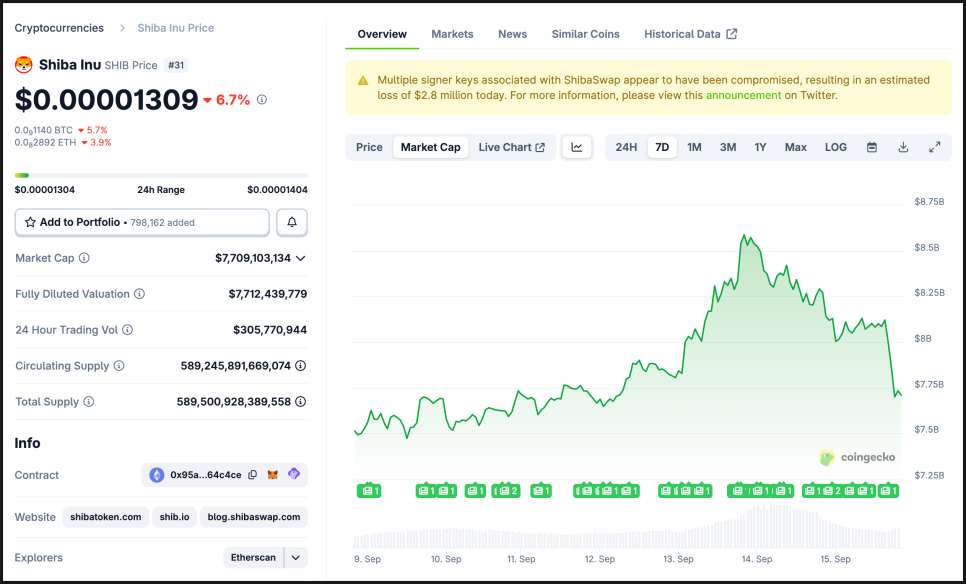Screen dimensions: 966x584
Task: Open the Markets tab
Action: 452,34
